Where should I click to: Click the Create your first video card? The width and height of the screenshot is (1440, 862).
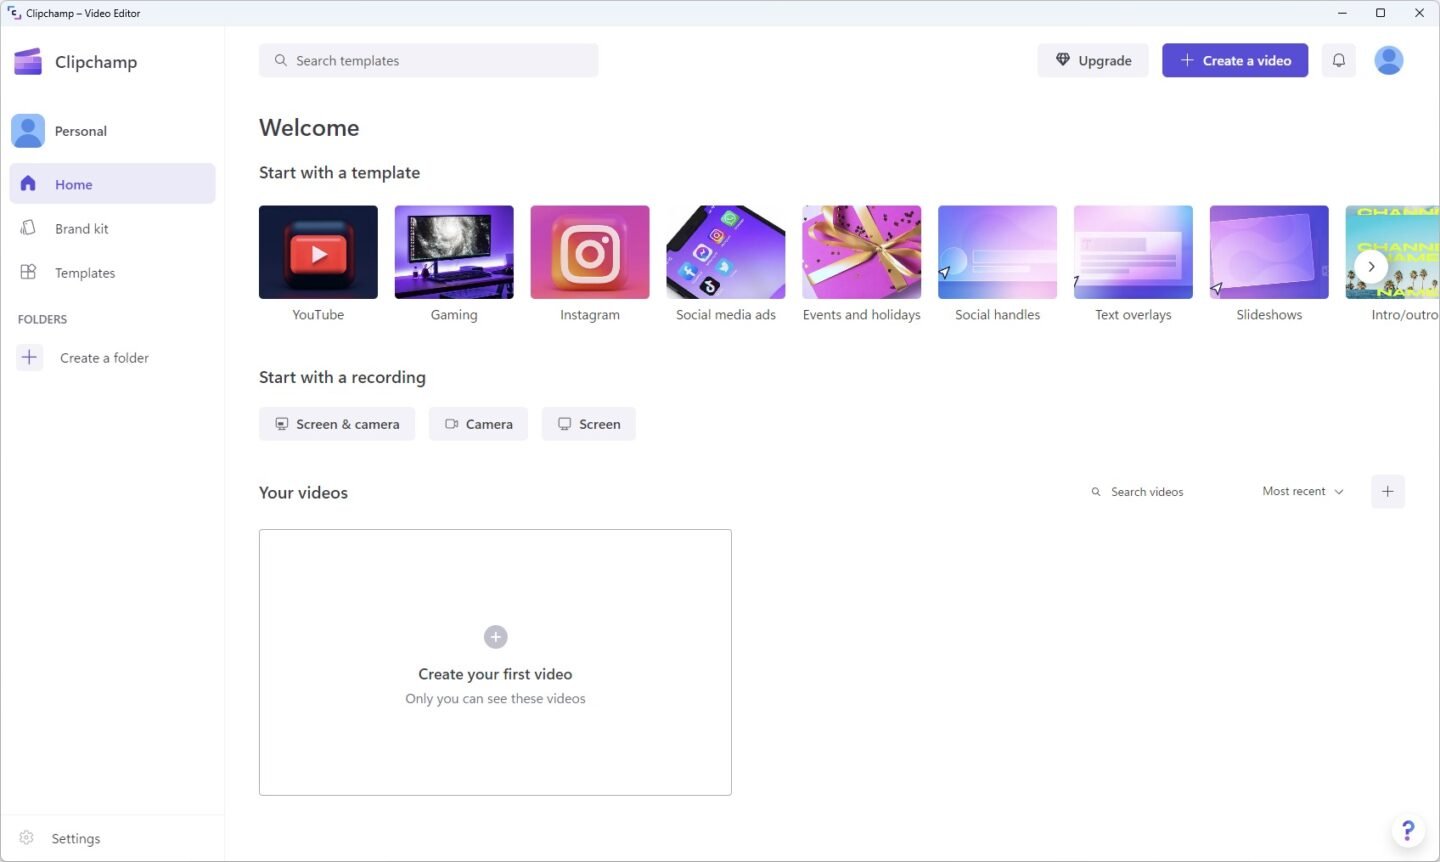[x=495, y=662]
